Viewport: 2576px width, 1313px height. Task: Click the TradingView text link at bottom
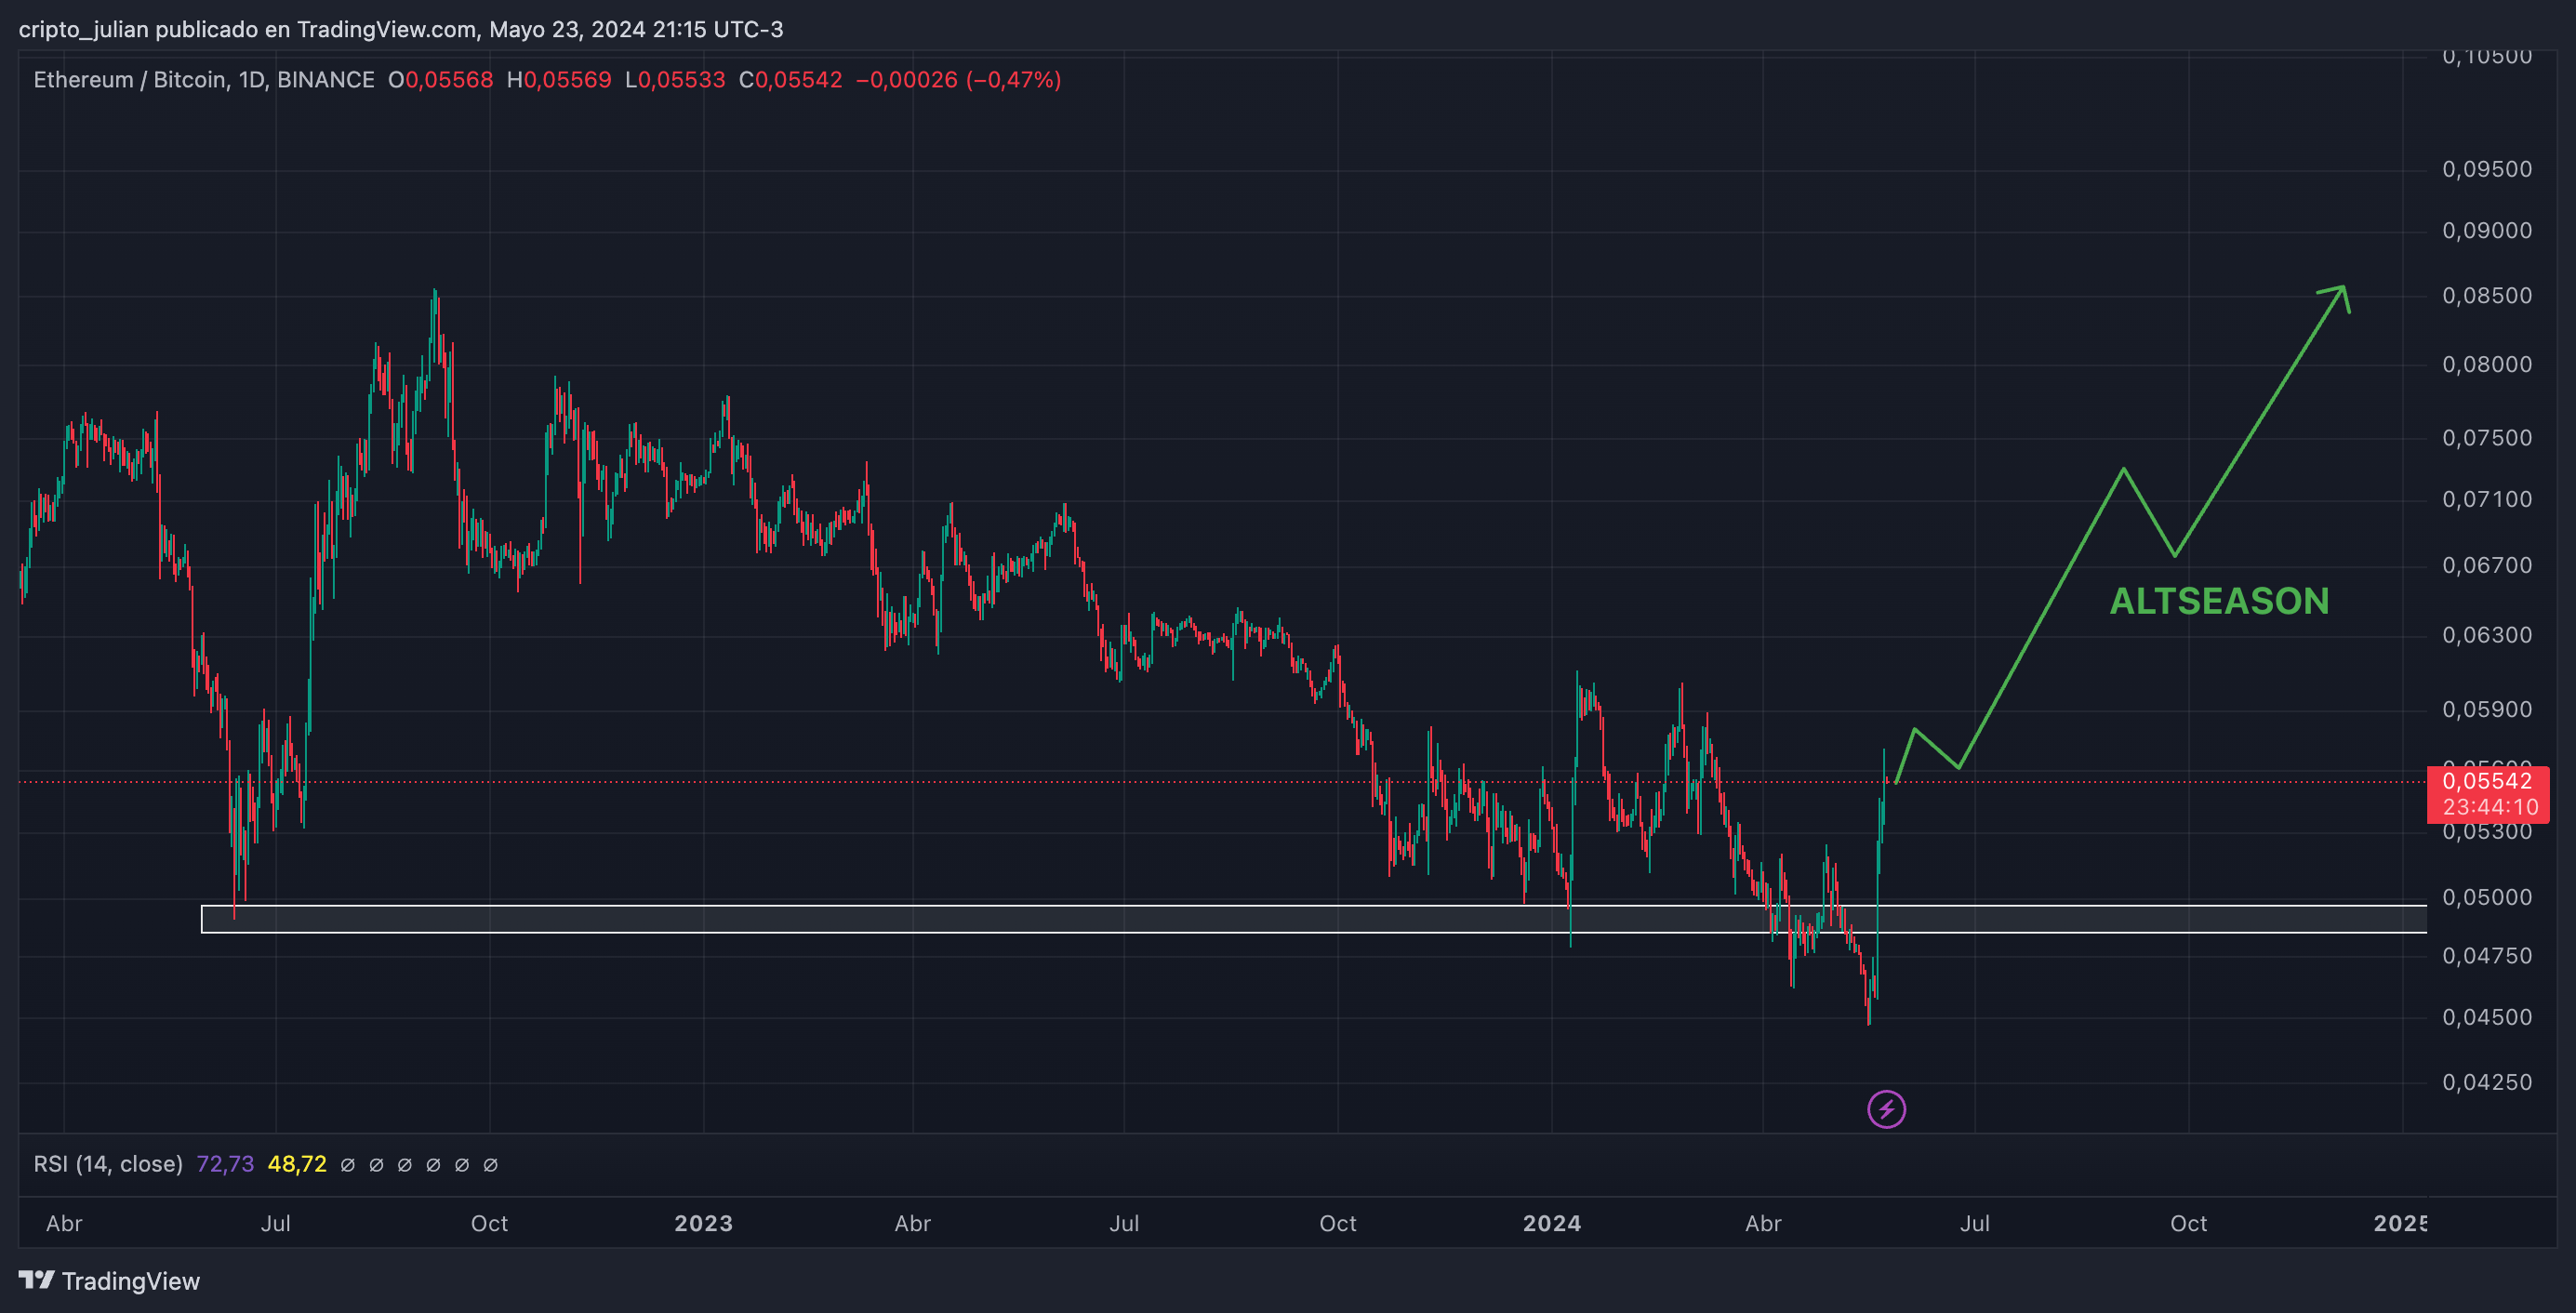click(131, 1281)
